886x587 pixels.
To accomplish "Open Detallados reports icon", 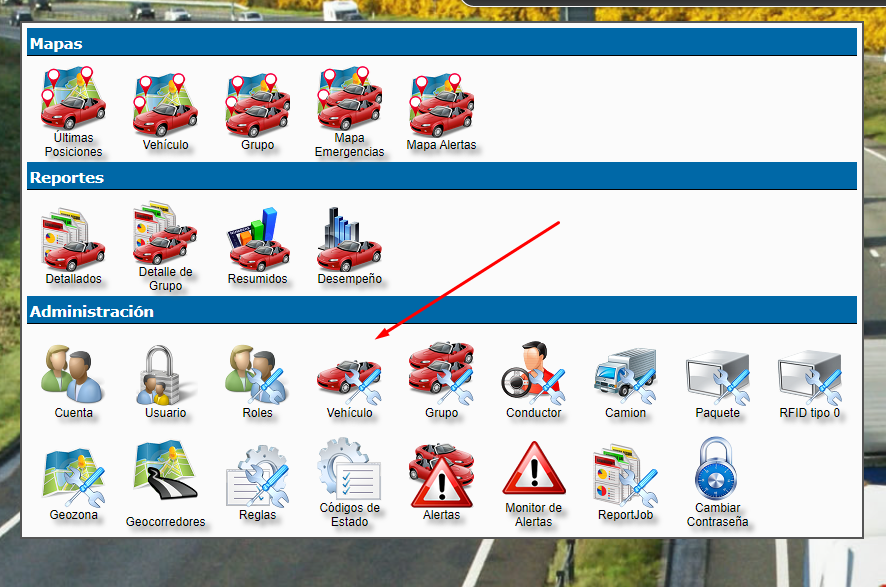I will 73,238.
